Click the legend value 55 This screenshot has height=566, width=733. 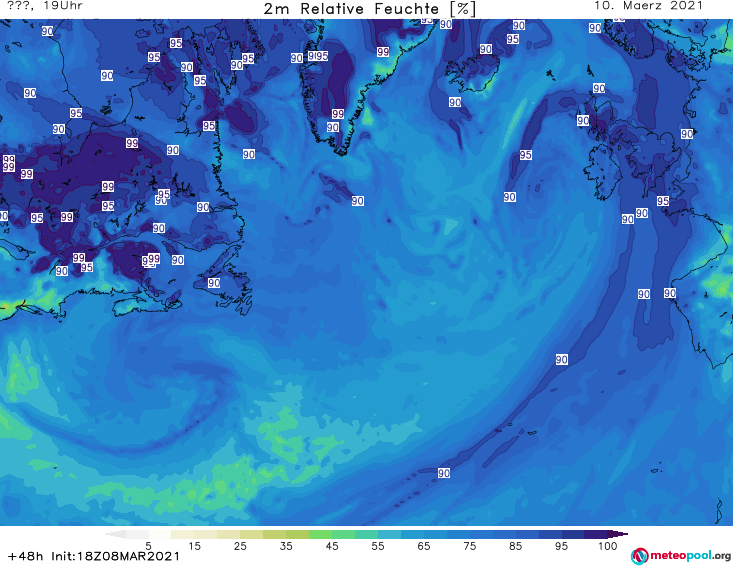point(378,546)
